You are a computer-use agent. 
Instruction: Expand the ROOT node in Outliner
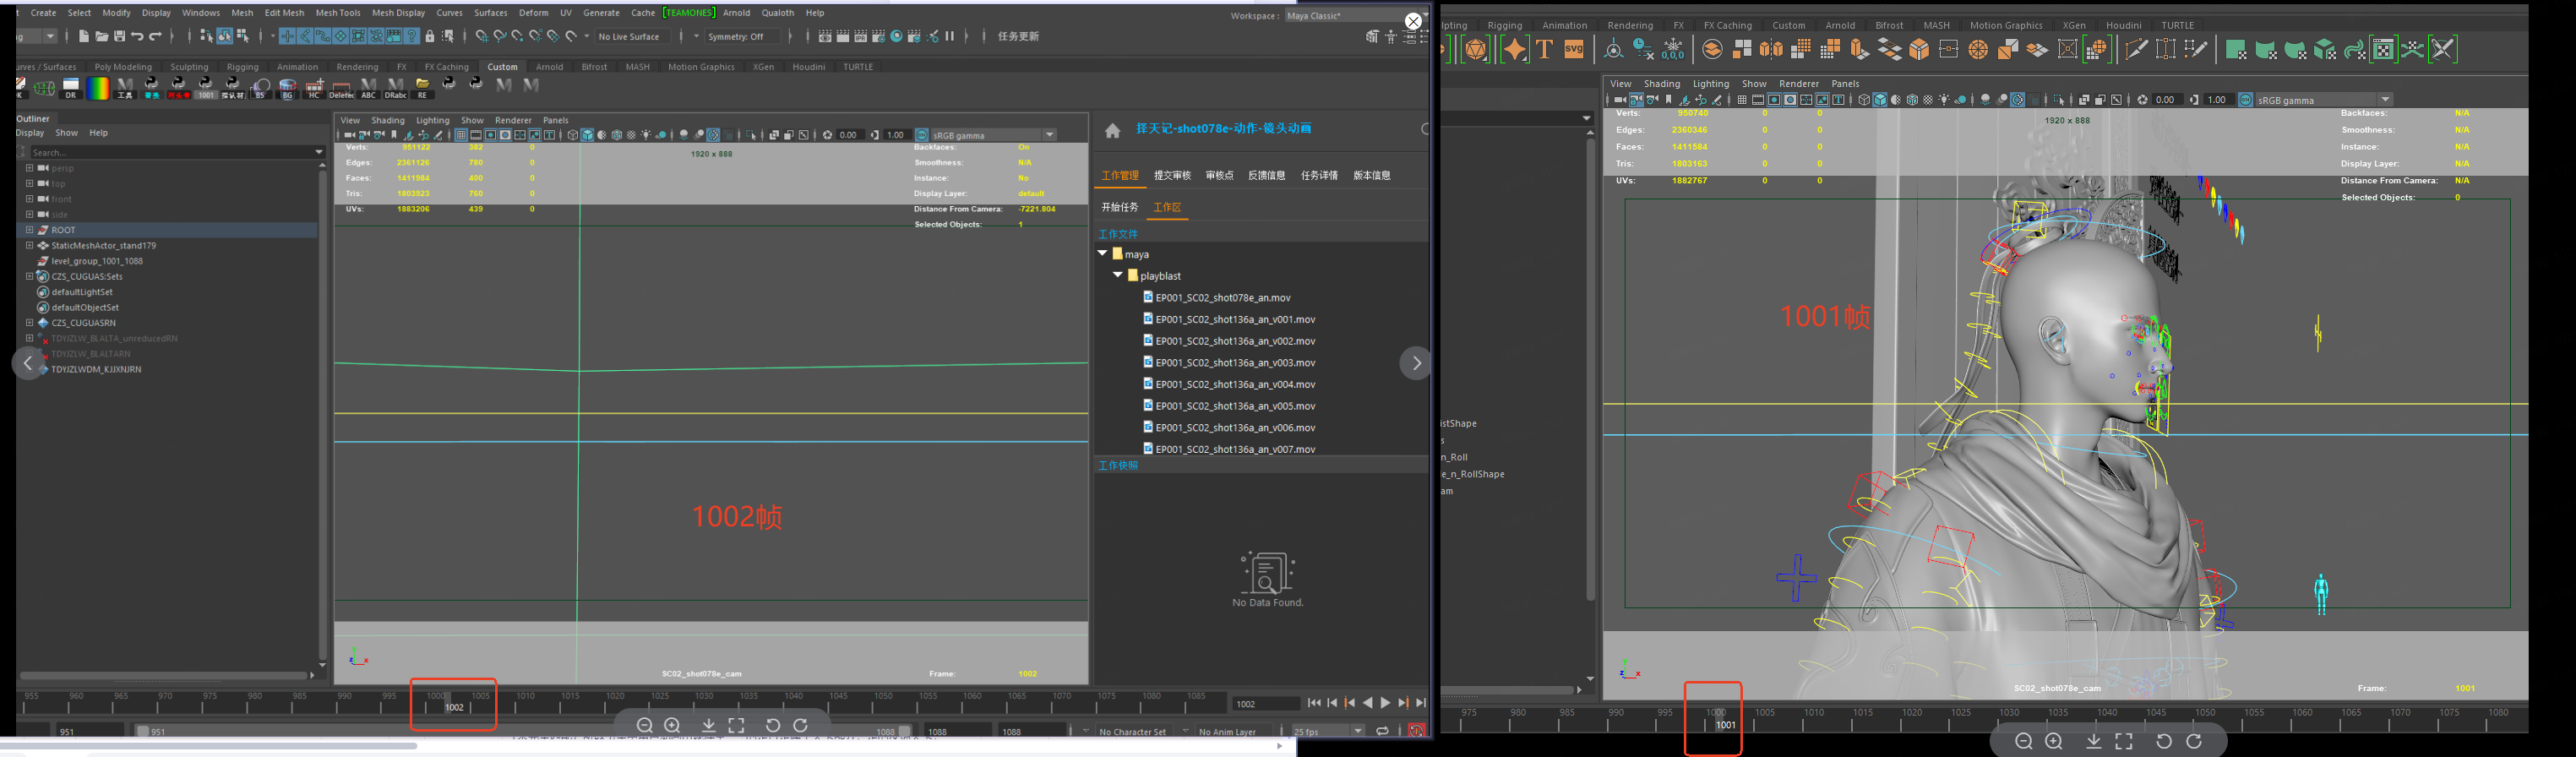point(30,230)
